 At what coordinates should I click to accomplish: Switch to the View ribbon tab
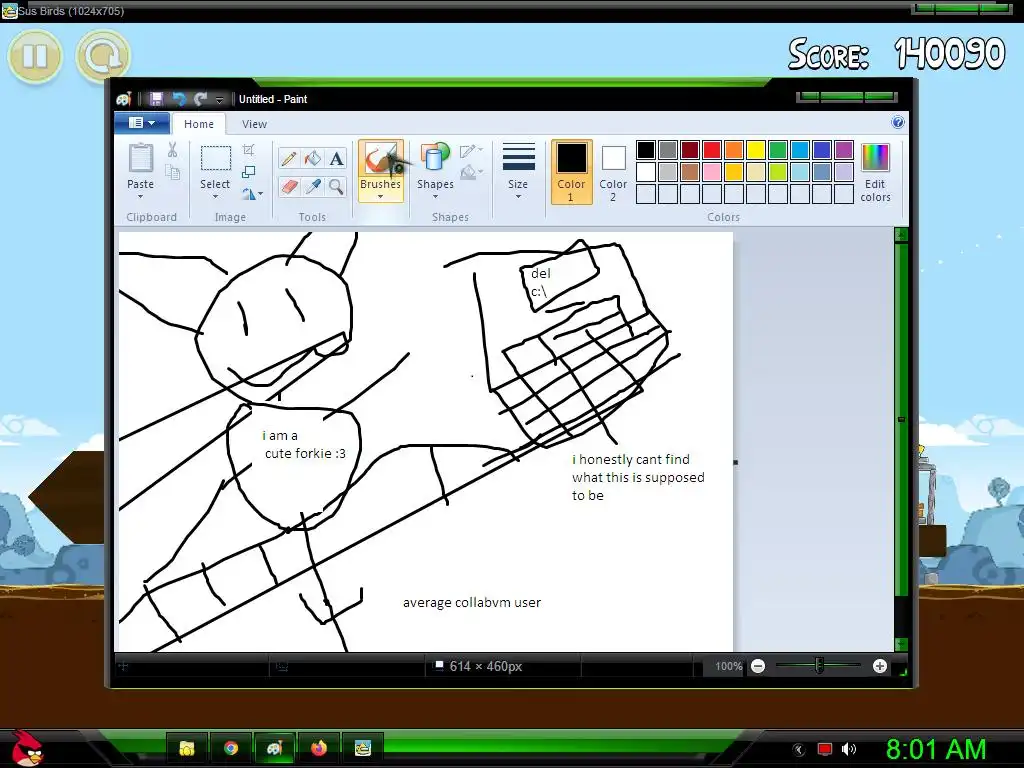pos(254,124)
